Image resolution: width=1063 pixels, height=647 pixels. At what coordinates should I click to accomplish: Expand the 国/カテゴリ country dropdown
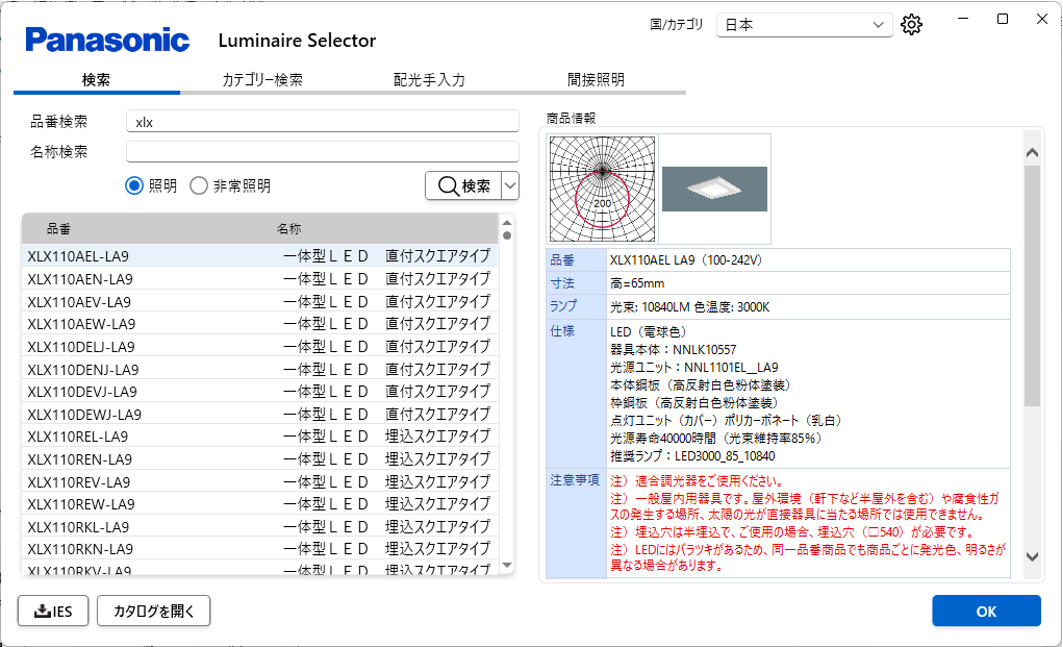click(x=804, y=25)
